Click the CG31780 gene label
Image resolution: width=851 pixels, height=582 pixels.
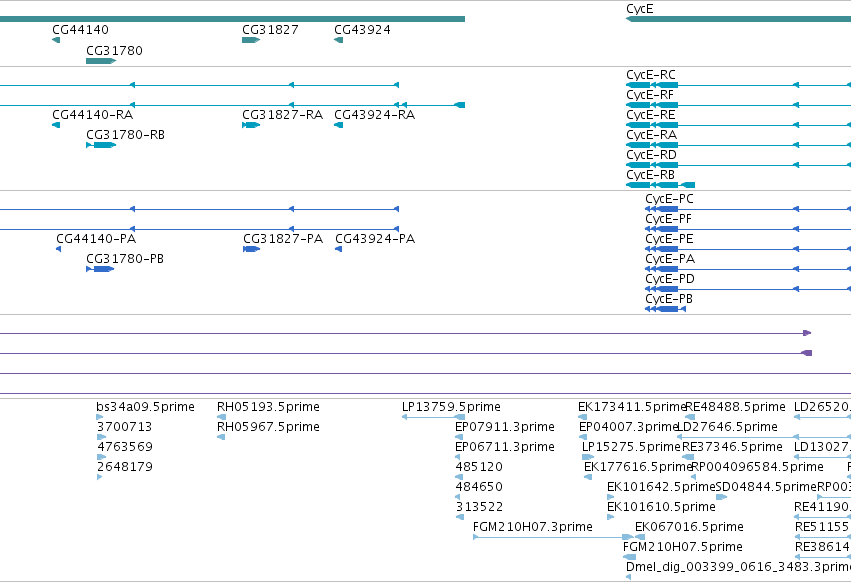click(114, 50)
